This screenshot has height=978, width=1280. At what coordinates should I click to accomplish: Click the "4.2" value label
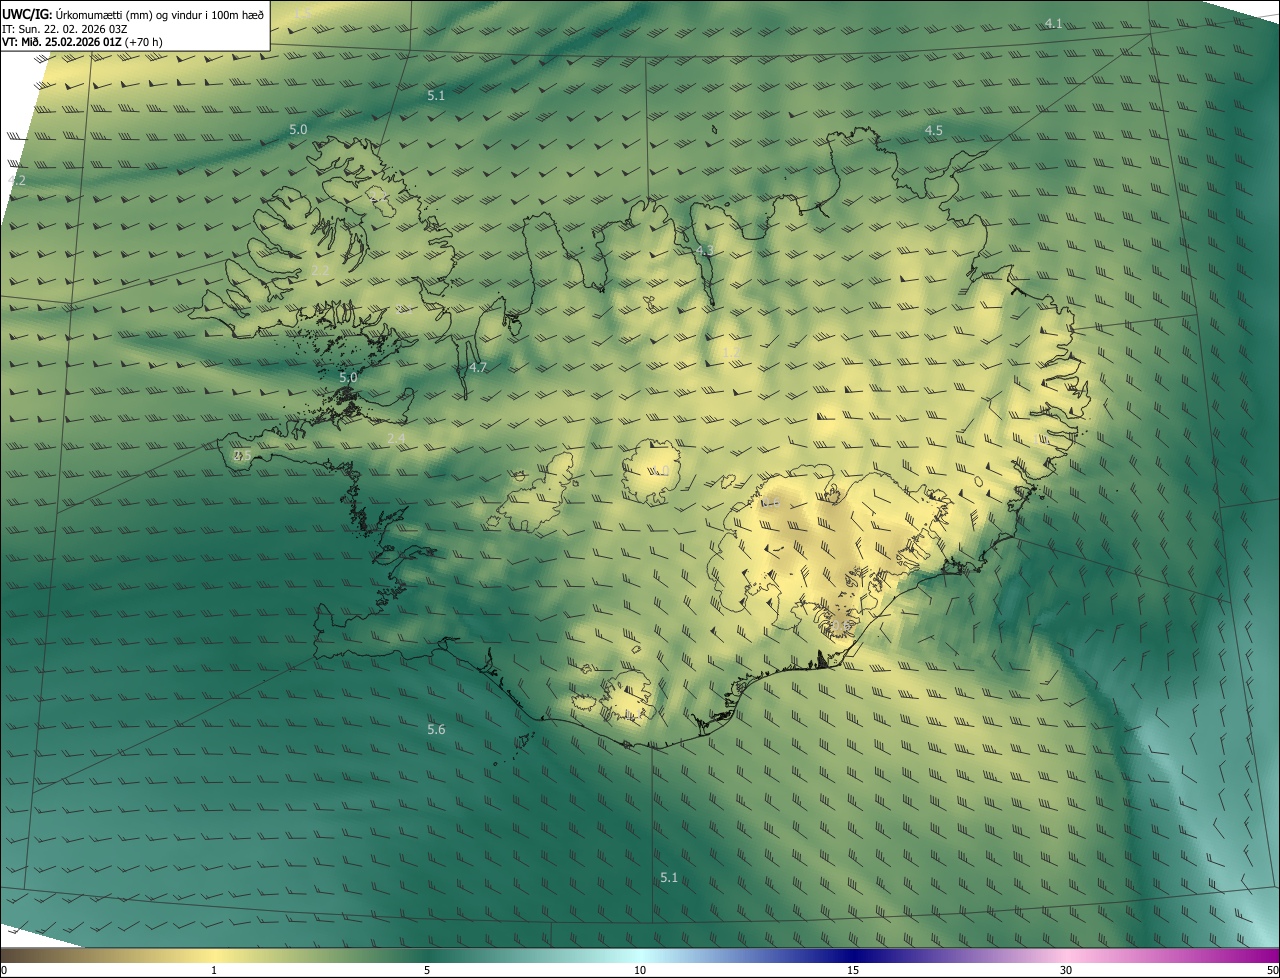(x=17, y=181)
